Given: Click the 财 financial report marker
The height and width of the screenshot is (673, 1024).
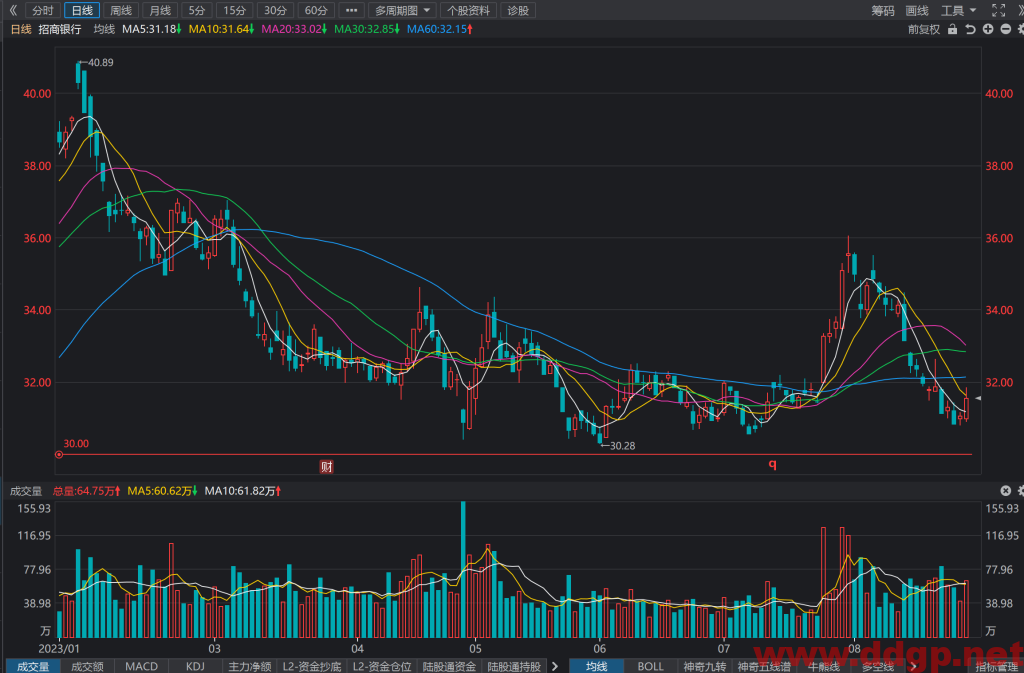Looking at the screenshot, I should (327, 467).
